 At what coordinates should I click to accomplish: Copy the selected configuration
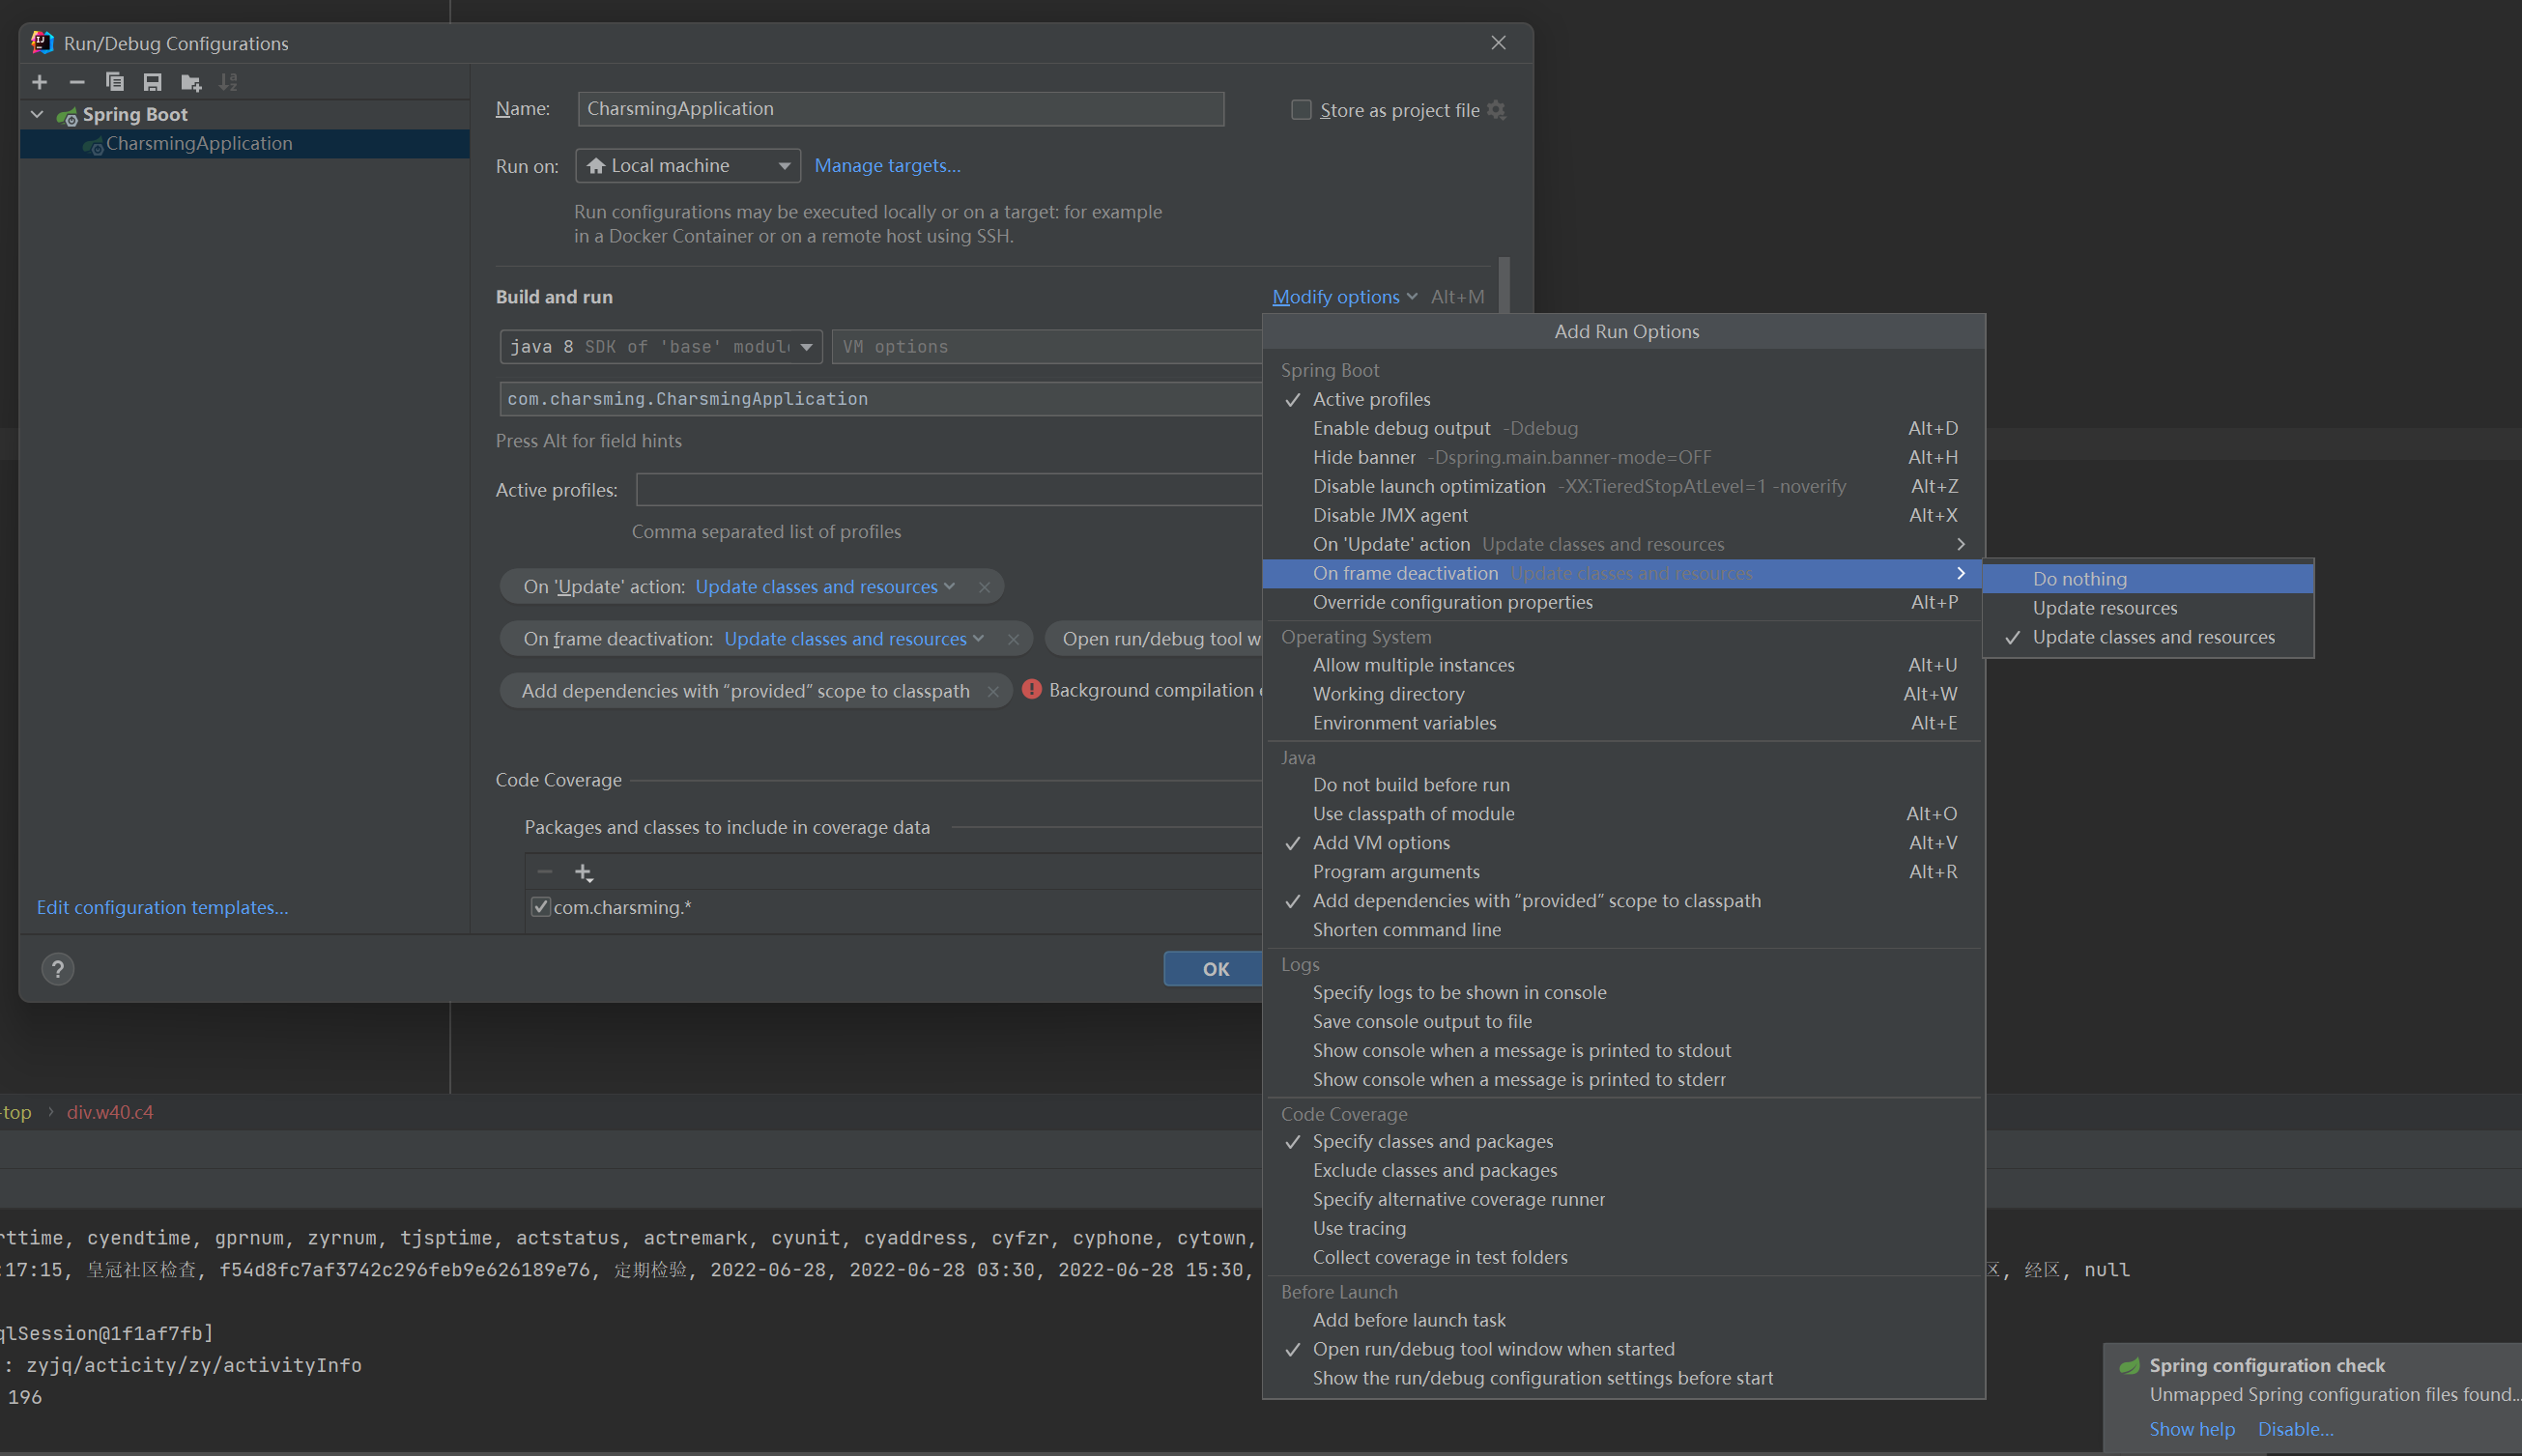(x=115, y=82)
